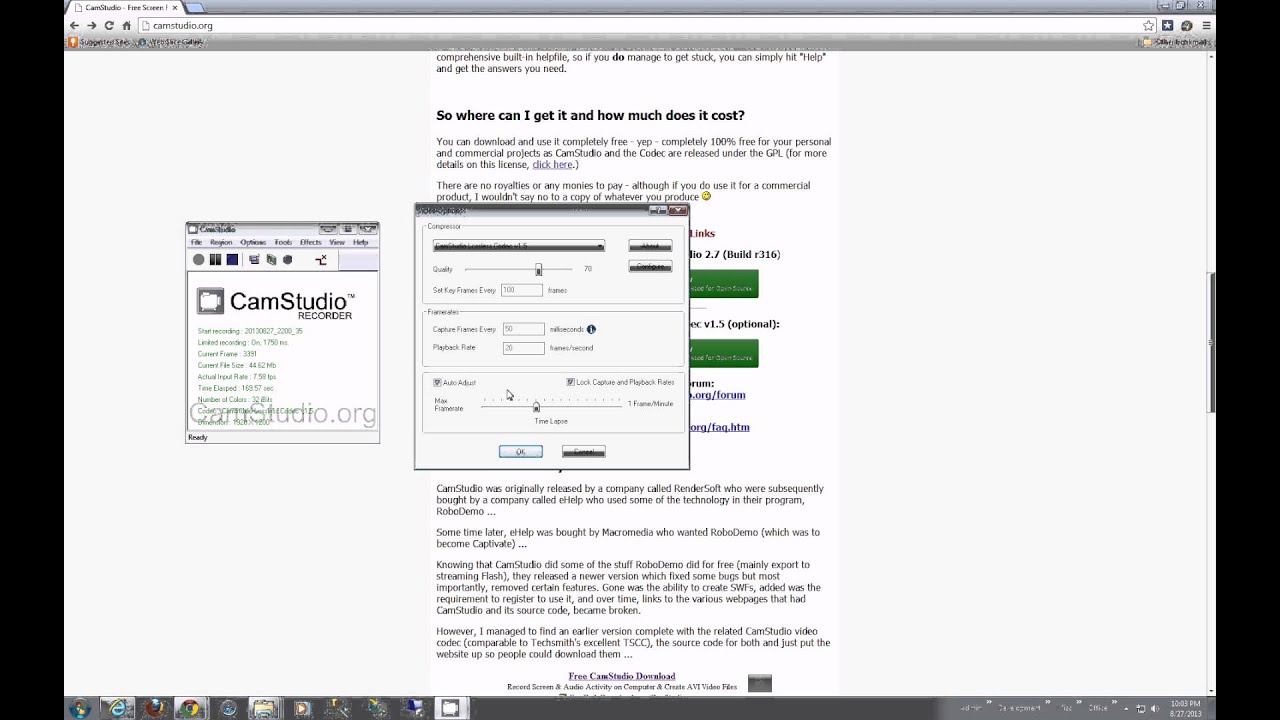The height and width of the screenshot is (720, 1280).
Task: Open the Free CamStudio Download link
Action: 622,676
